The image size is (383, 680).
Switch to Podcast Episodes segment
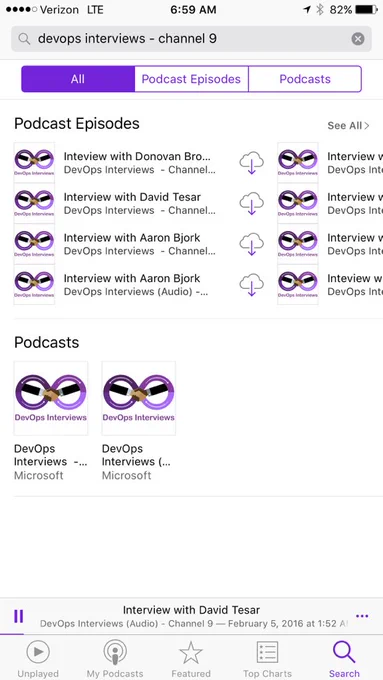click(191, 79)
